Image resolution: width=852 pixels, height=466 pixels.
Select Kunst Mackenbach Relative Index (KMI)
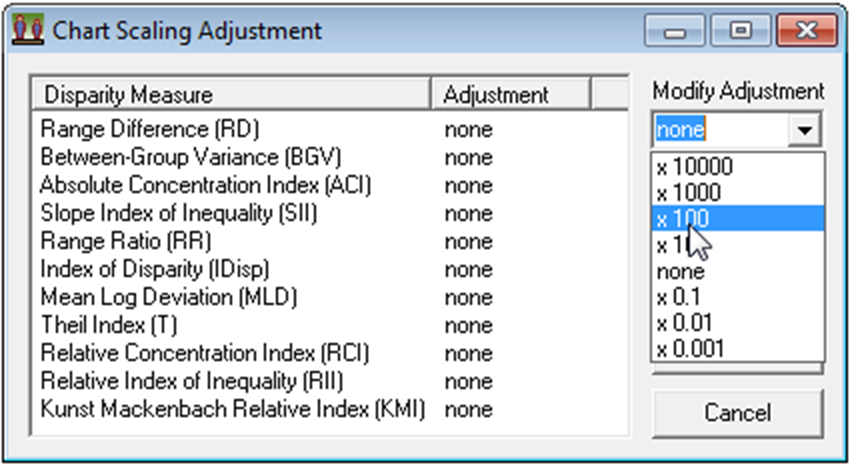232,409
